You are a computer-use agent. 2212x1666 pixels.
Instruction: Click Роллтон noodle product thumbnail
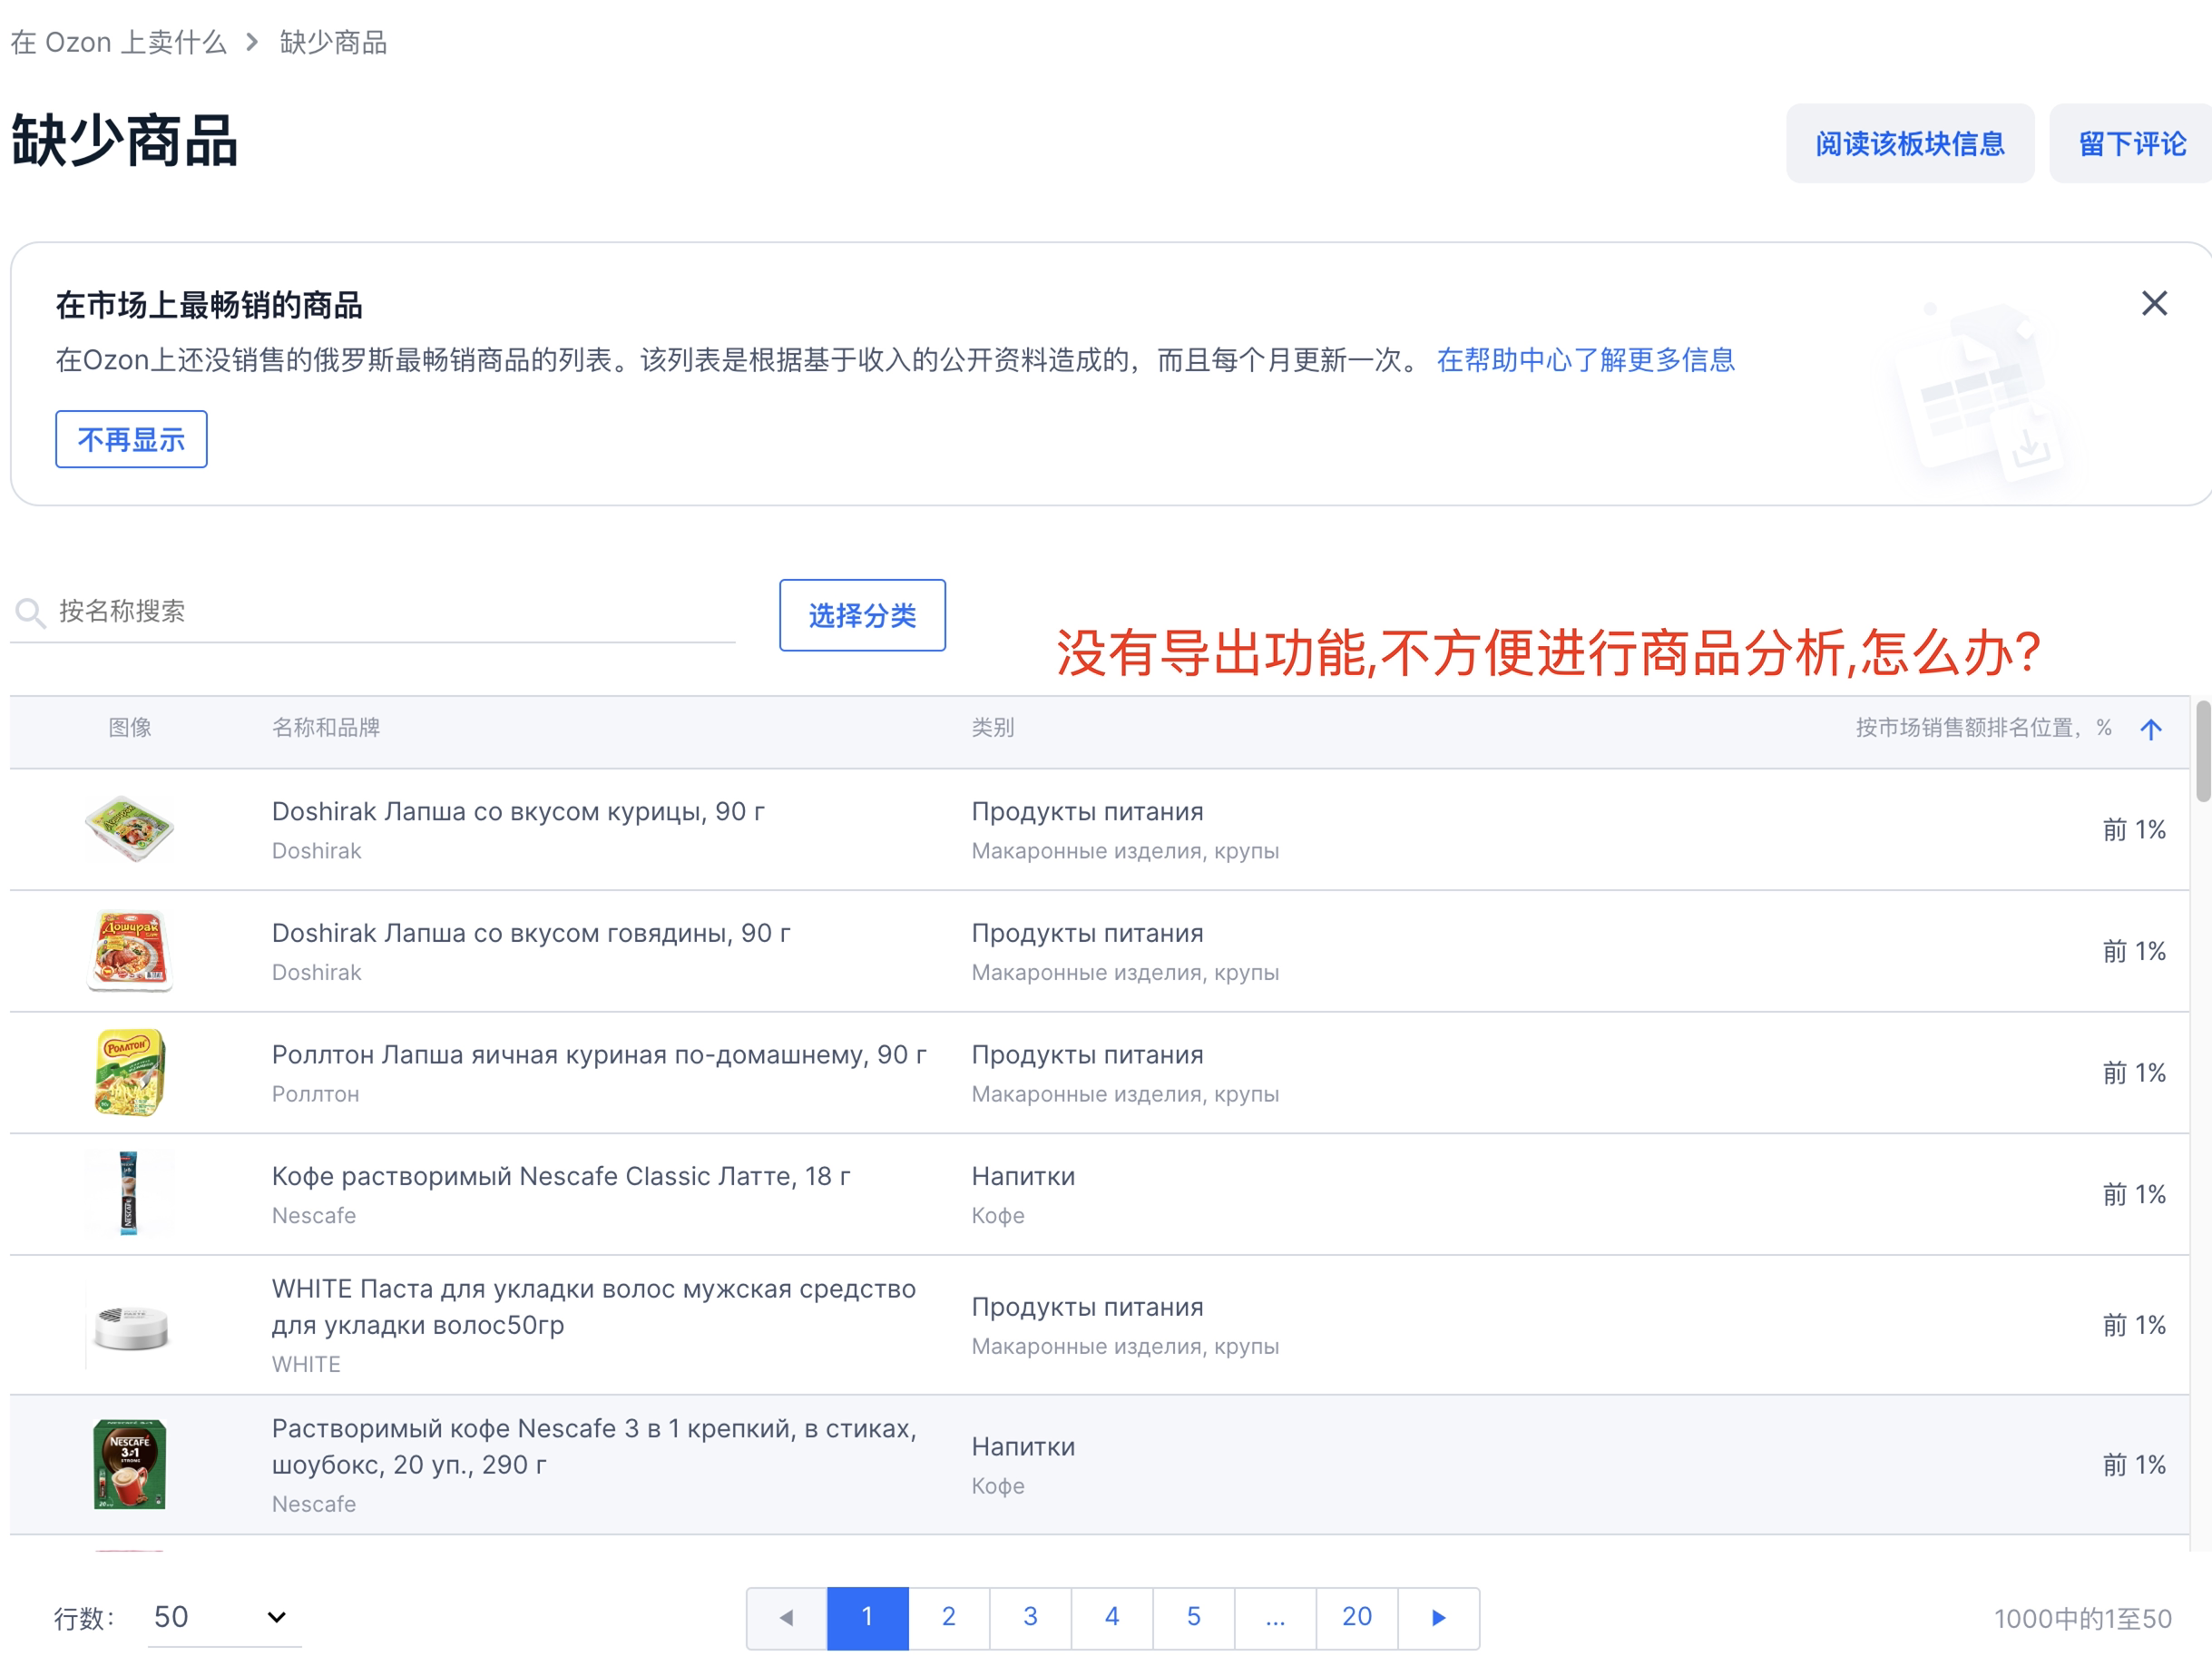coord(129,1072)
